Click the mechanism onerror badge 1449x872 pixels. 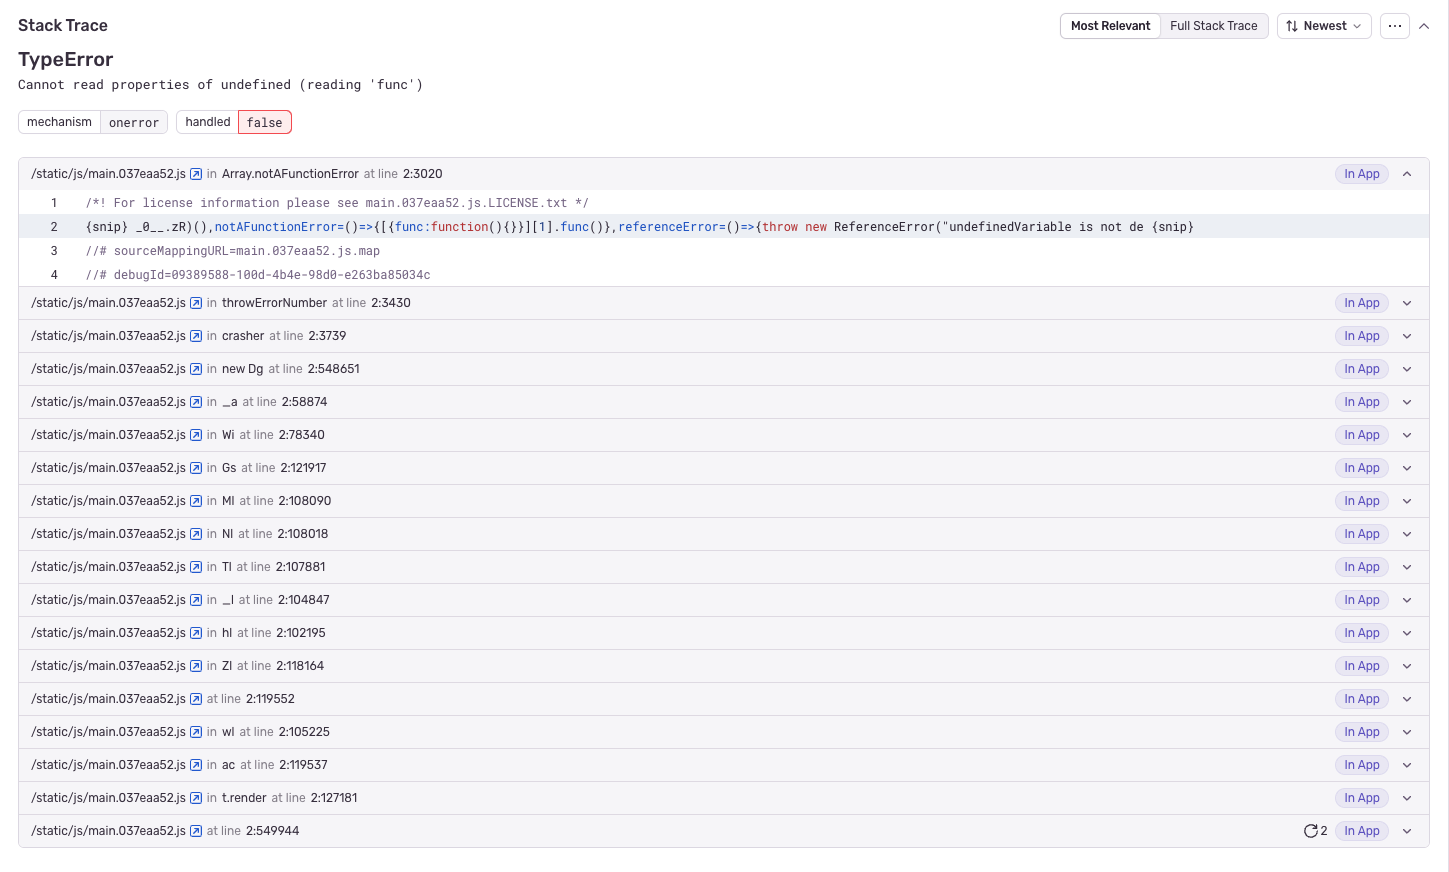134,122
